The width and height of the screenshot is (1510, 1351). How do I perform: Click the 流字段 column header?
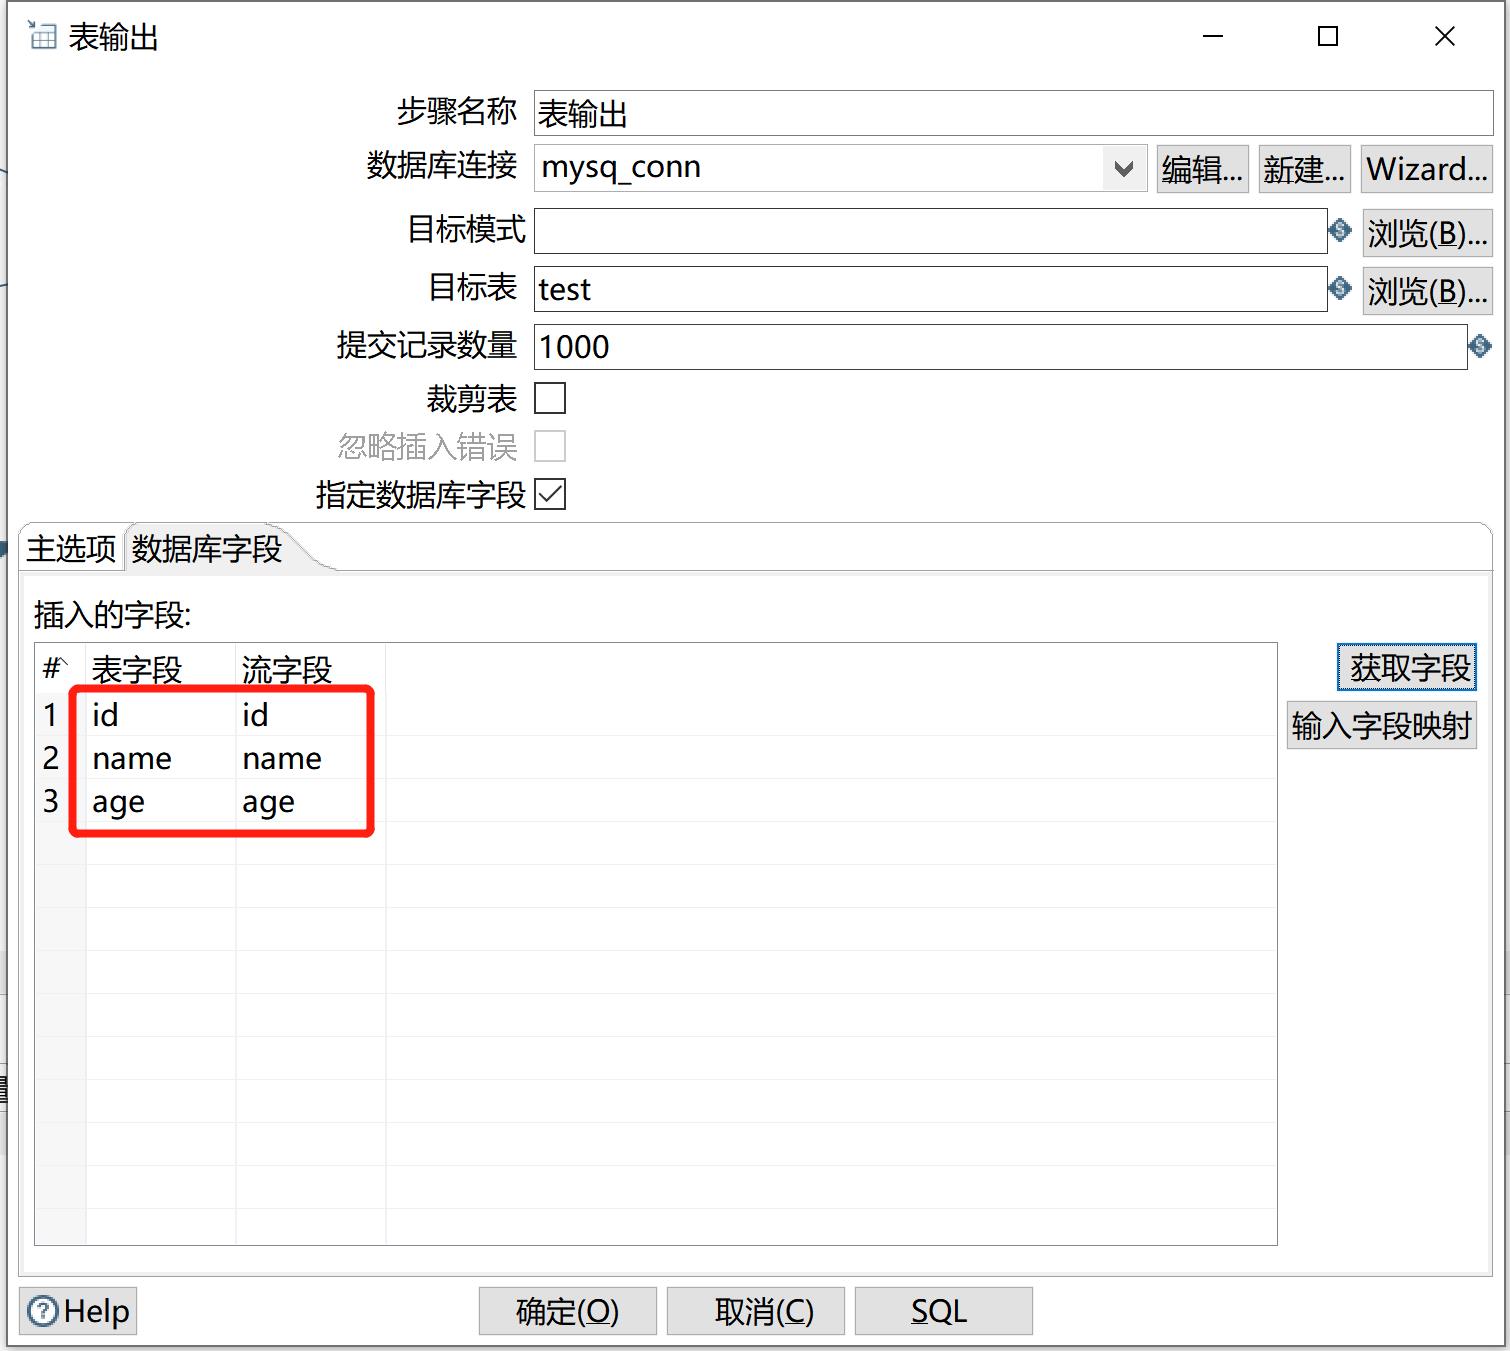tap(311, 668)
